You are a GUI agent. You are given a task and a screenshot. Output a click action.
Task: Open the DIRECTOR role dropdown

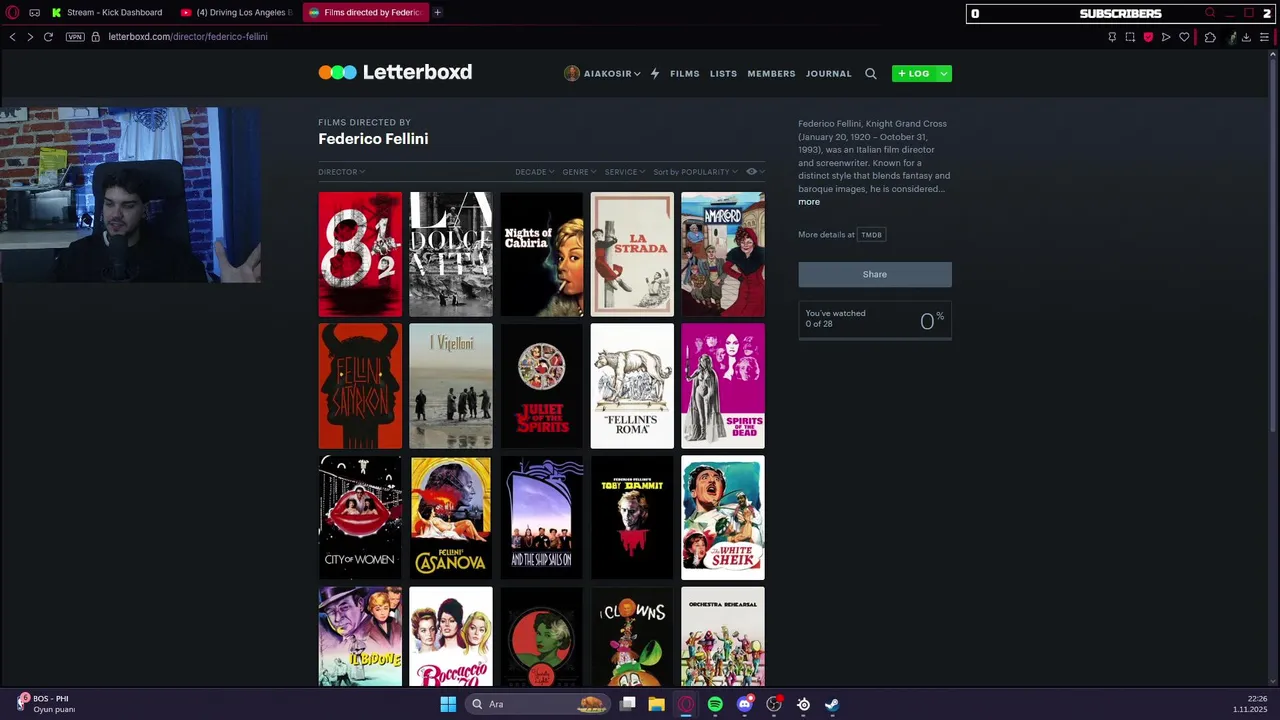pyautogui.click(x=341, y=172)
